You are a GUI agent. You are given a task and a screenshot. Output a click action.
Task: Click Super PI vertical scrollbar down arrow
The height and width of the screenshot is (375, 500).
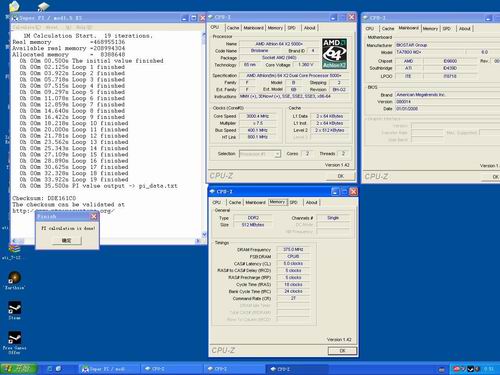(204, 234)
